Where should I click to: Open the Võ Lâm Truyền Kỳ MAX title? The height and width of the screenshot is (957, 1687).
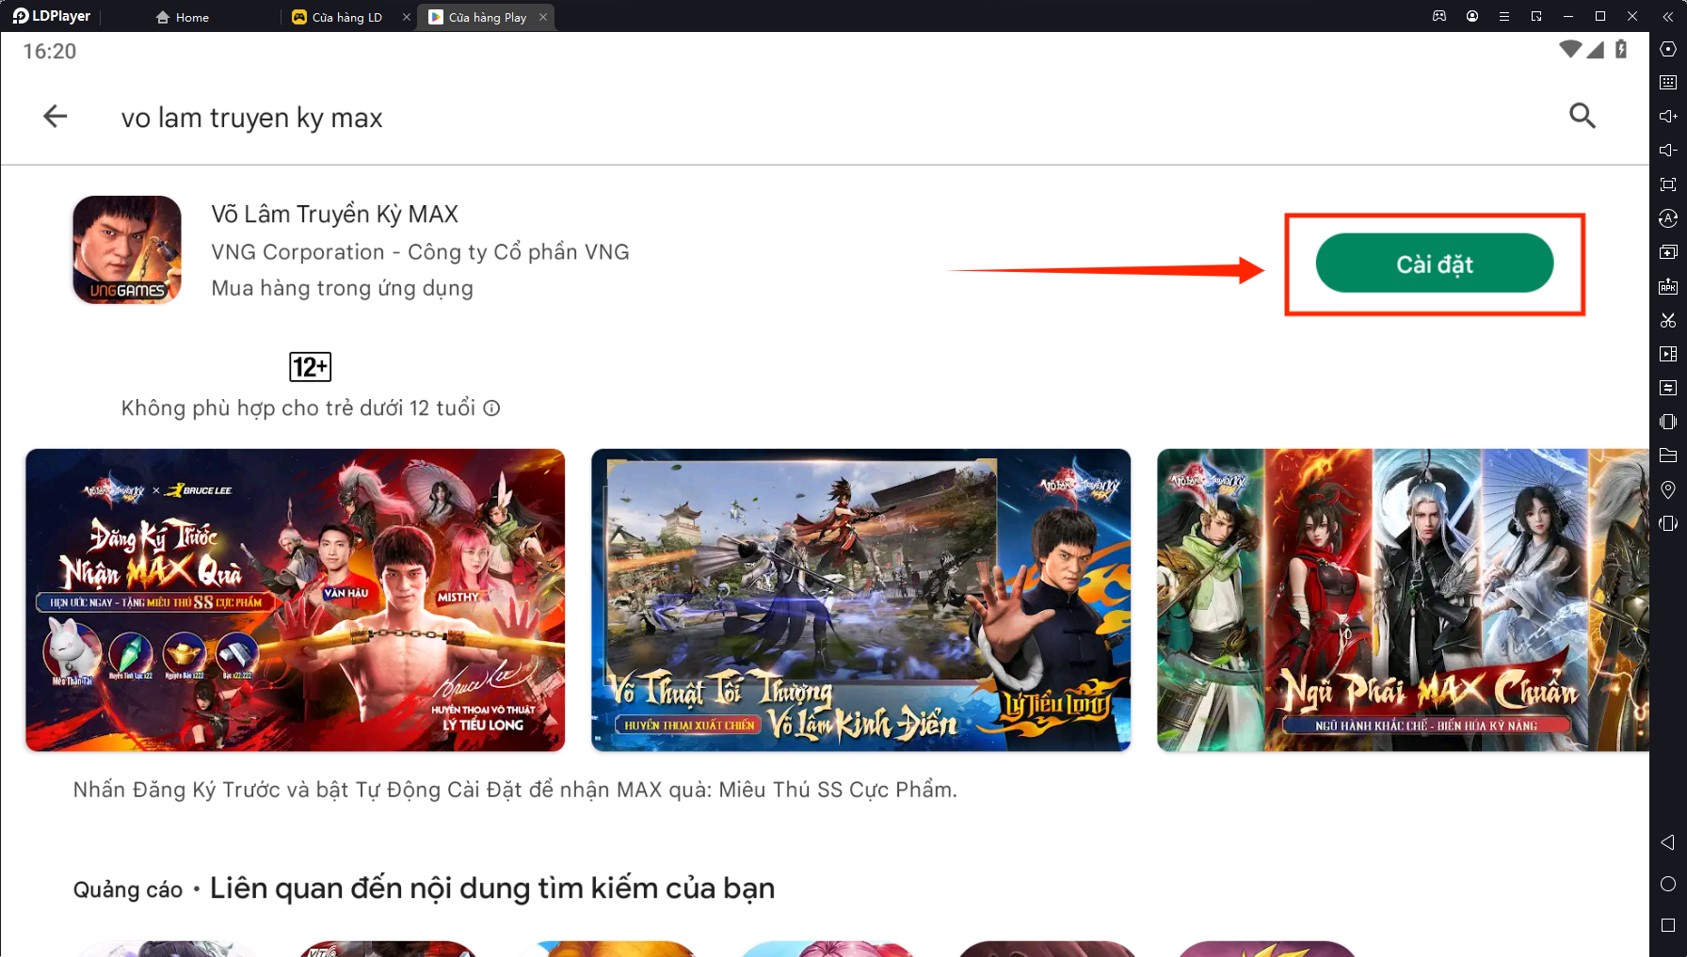click(335, 214)
